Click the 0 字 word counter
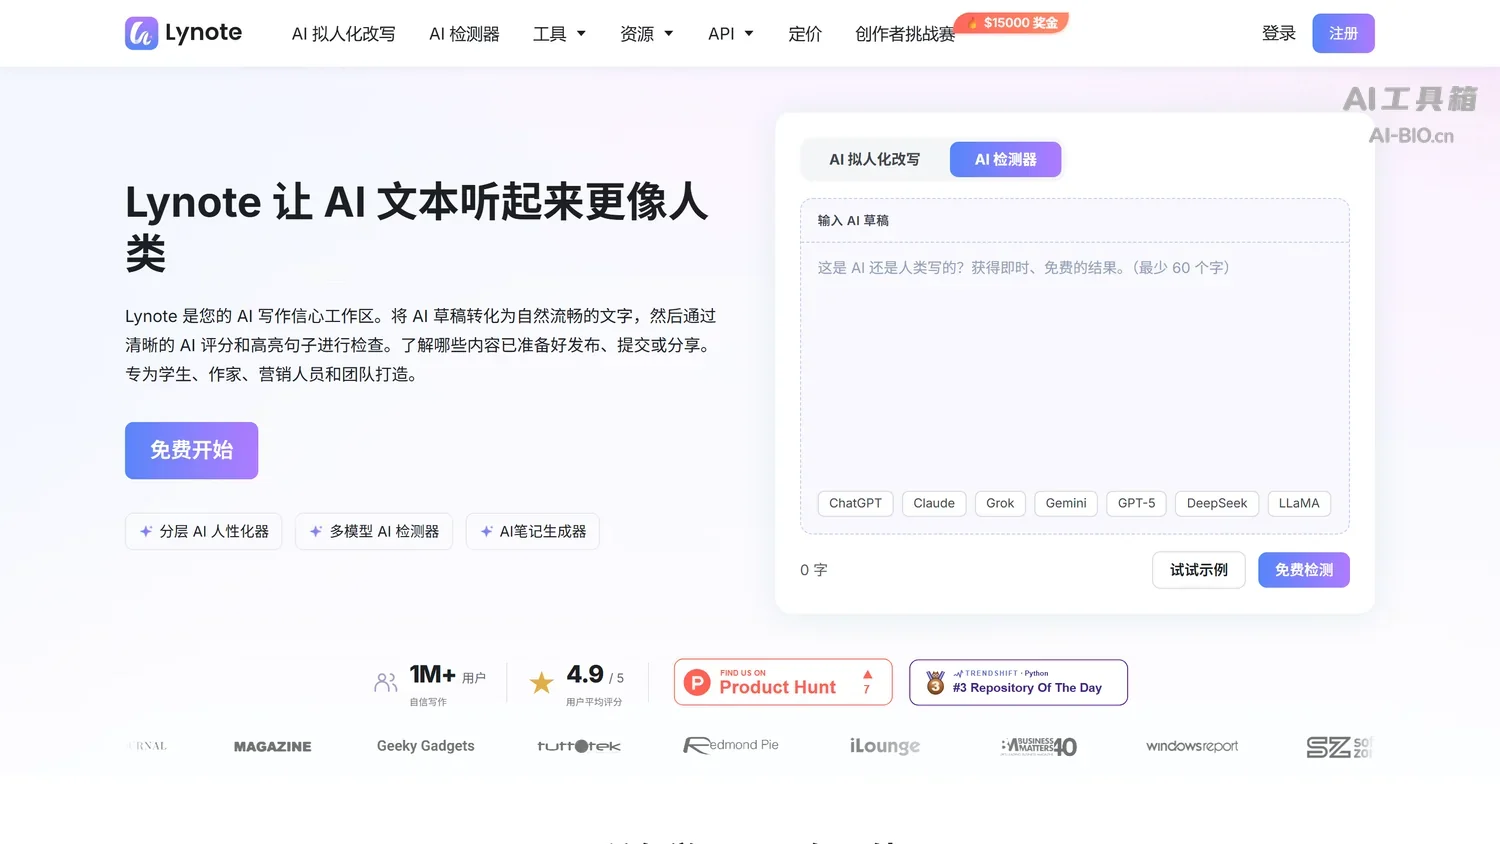The width and height of the screenshot is (1500, 844). point(814,570)
